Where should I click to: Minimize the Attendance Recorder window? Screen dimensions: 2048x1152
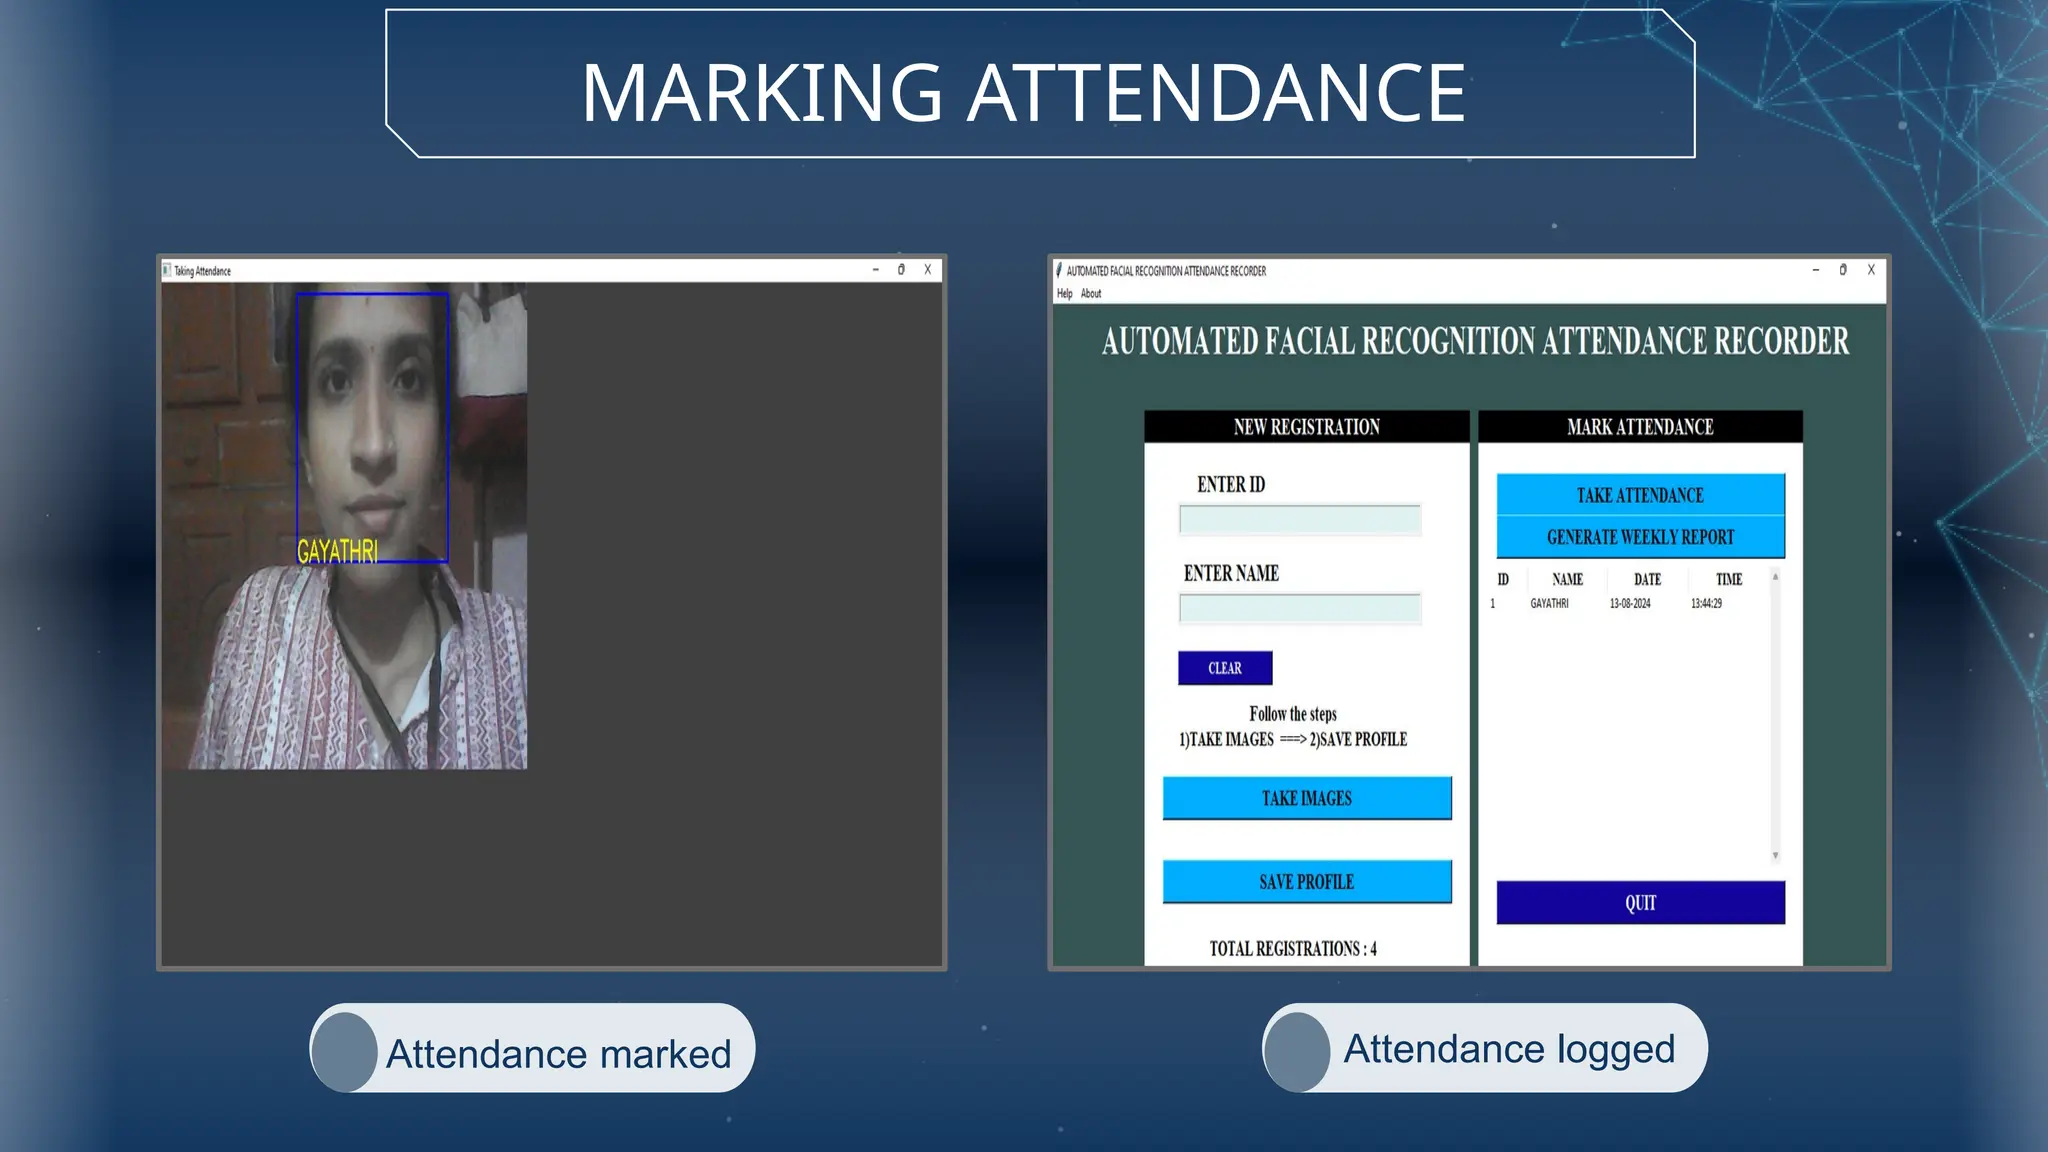point(1816,270)
